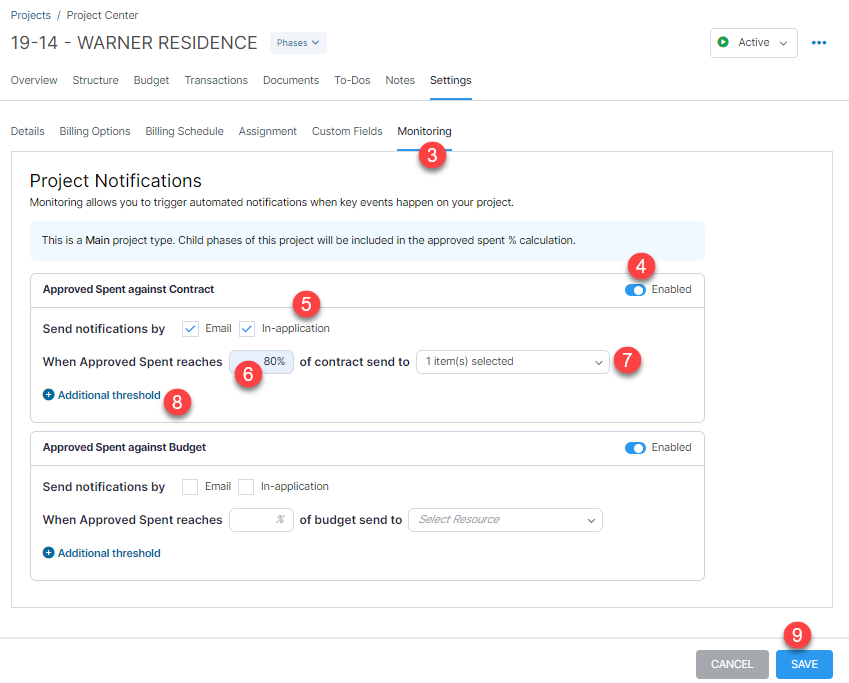Open the Budget tab
Viewport: 849px width, 683px height.
152,80
